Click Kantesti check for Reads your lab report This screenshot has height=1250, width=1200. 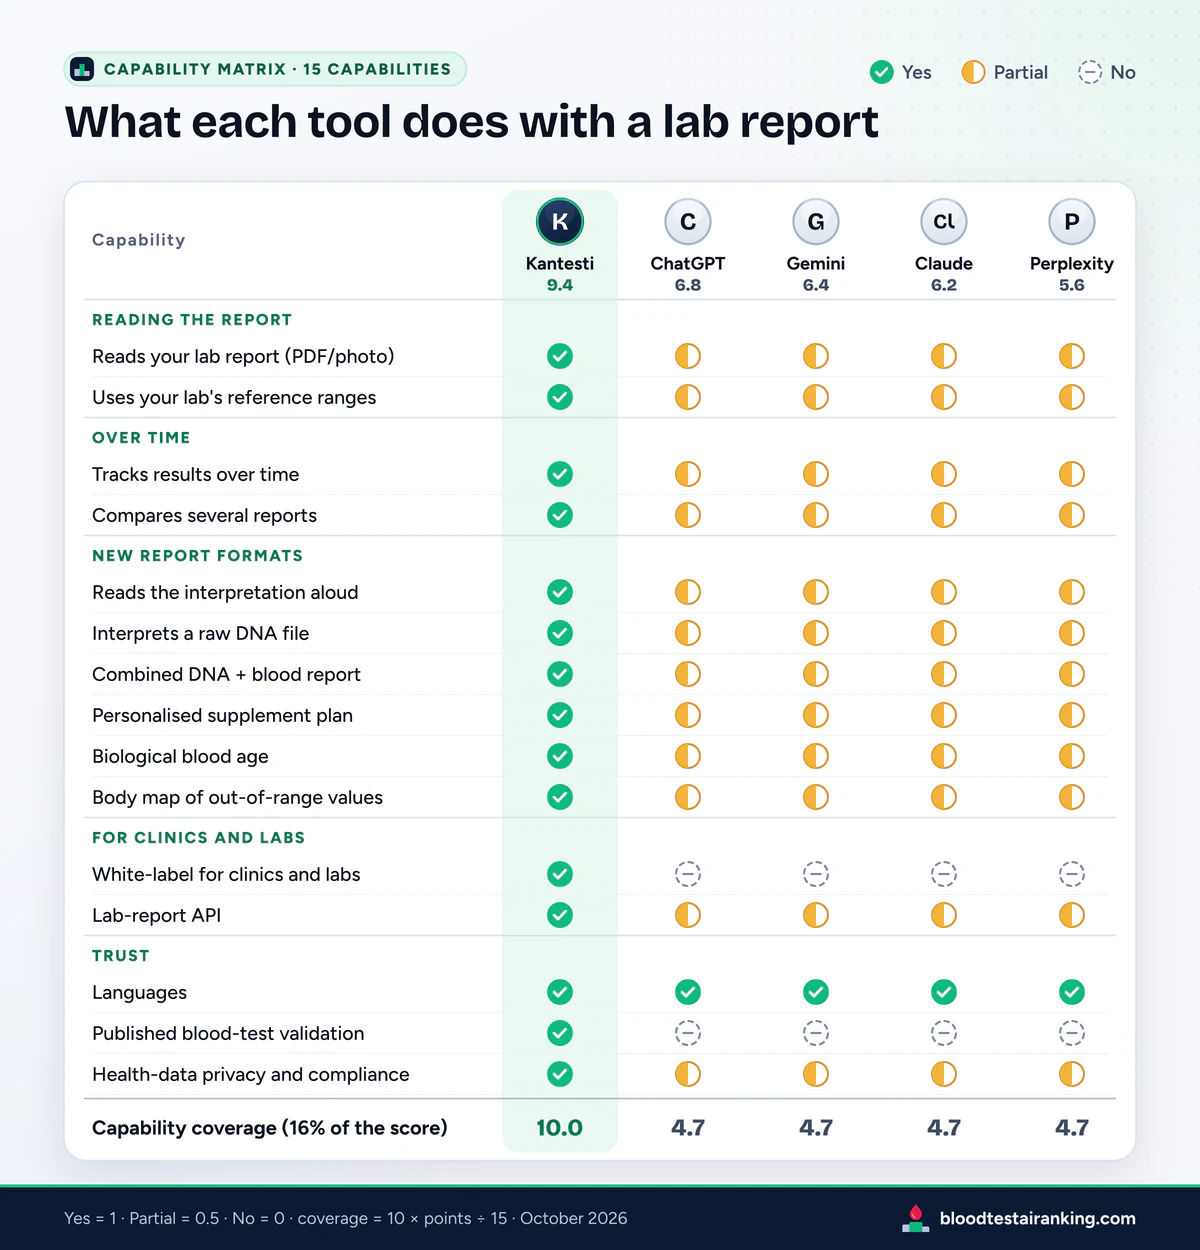(560, 356)
